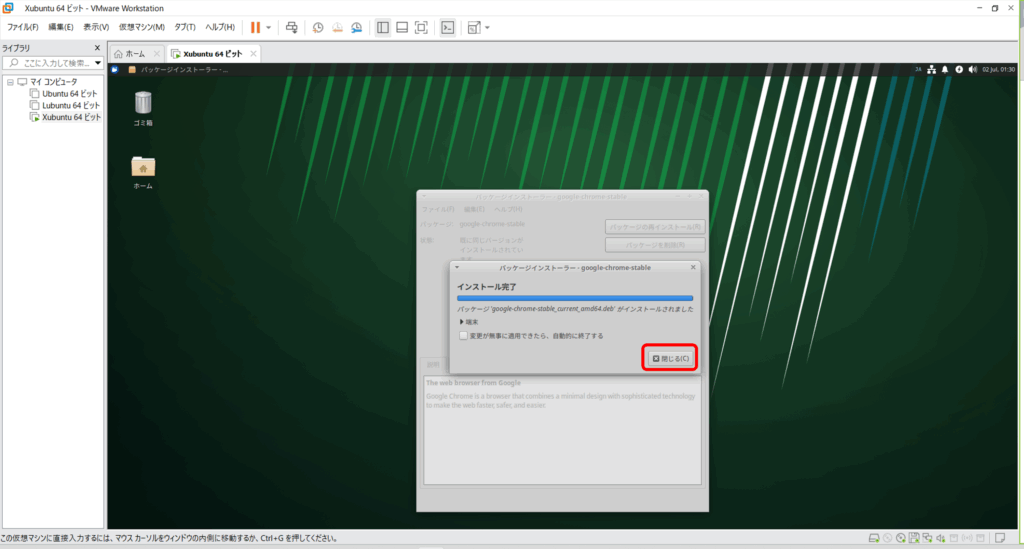Collapse the マイ コンピュータ tree node
This screenshot has height=549, width=1024.
10,82
